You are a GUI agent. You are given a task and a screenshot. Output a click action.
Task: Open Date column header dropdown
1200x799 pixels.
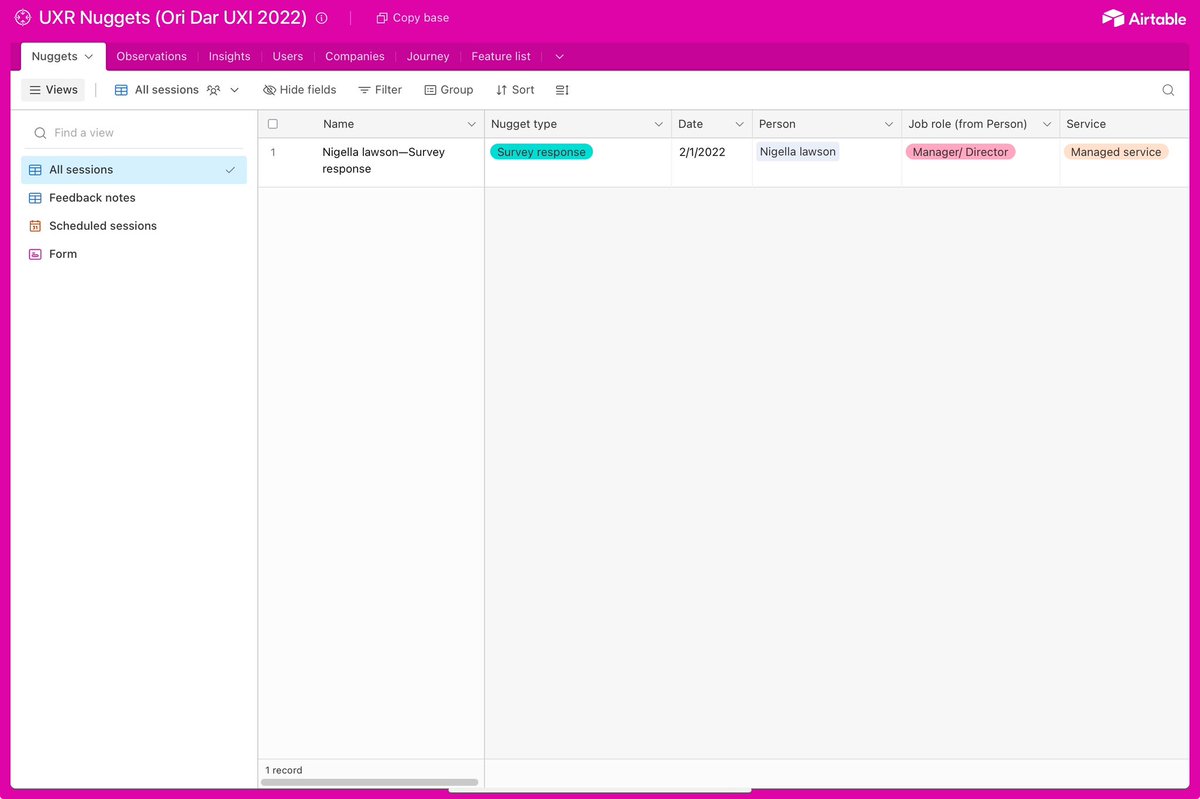tap(739, 124)
